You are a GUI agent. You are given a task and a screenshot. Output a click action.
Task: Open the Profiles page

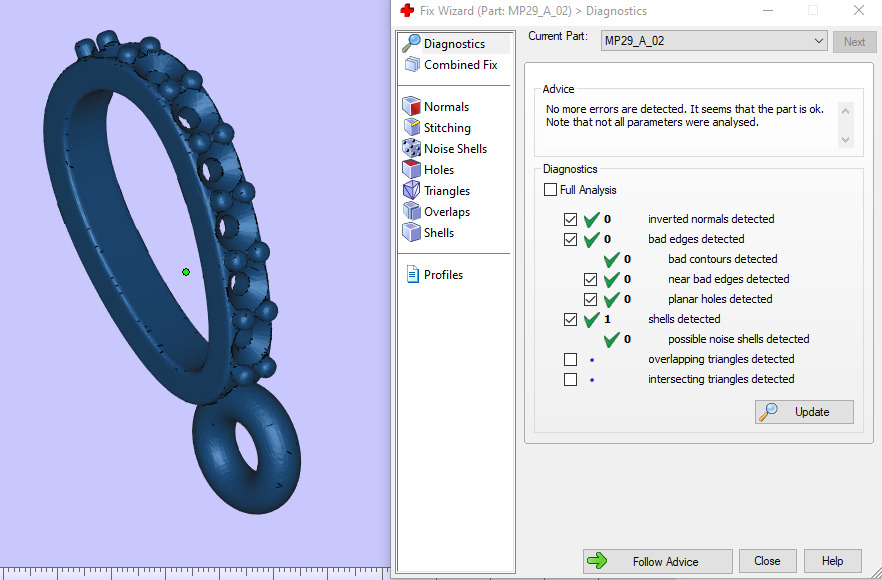[443, 275]
